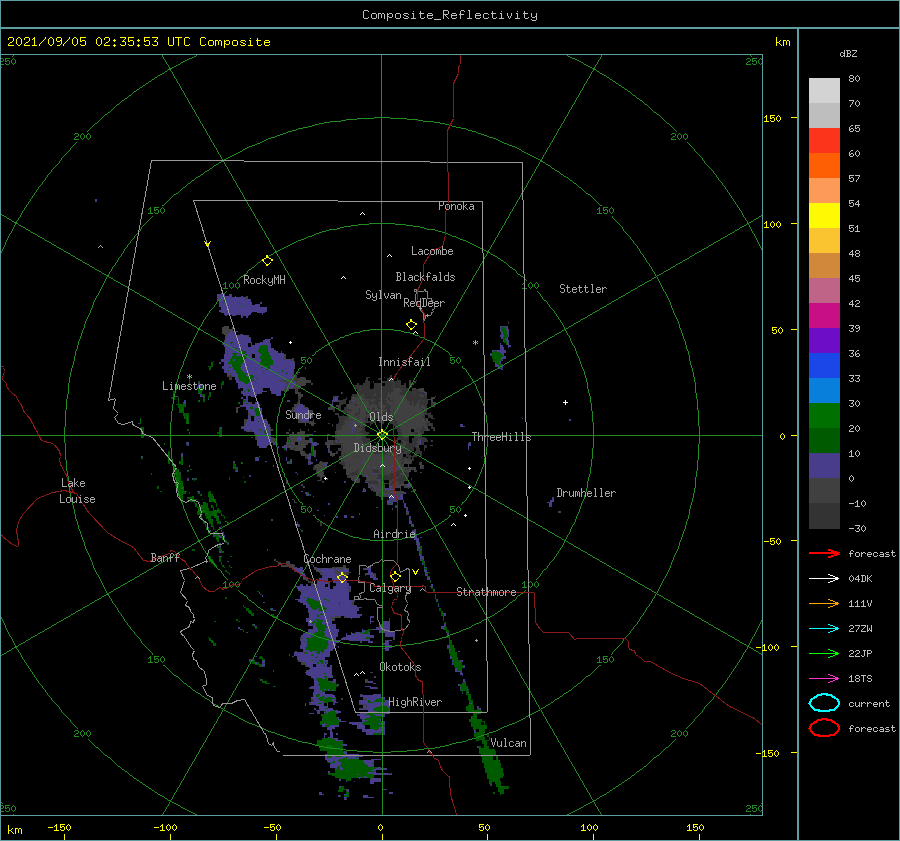Click the bright green 30-20 dBZ swatch

click(x=824, y=416)
